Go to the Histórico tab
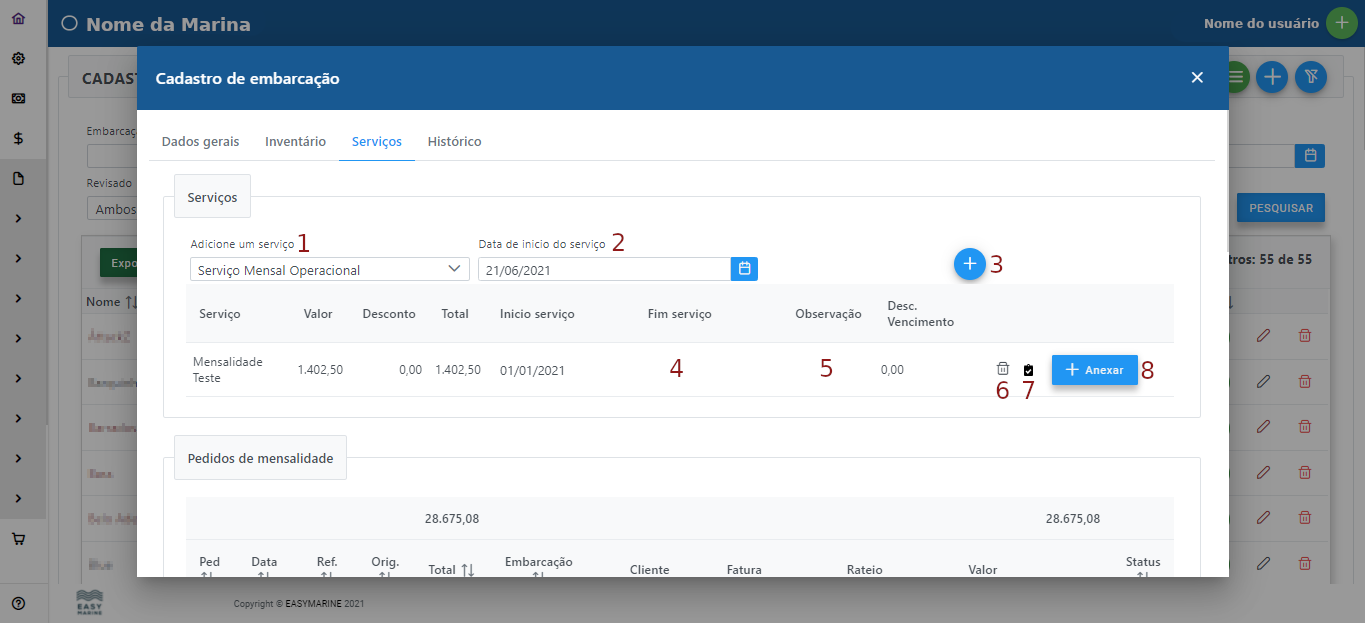This screenshot has width=1365, height=623. (454, 141)
